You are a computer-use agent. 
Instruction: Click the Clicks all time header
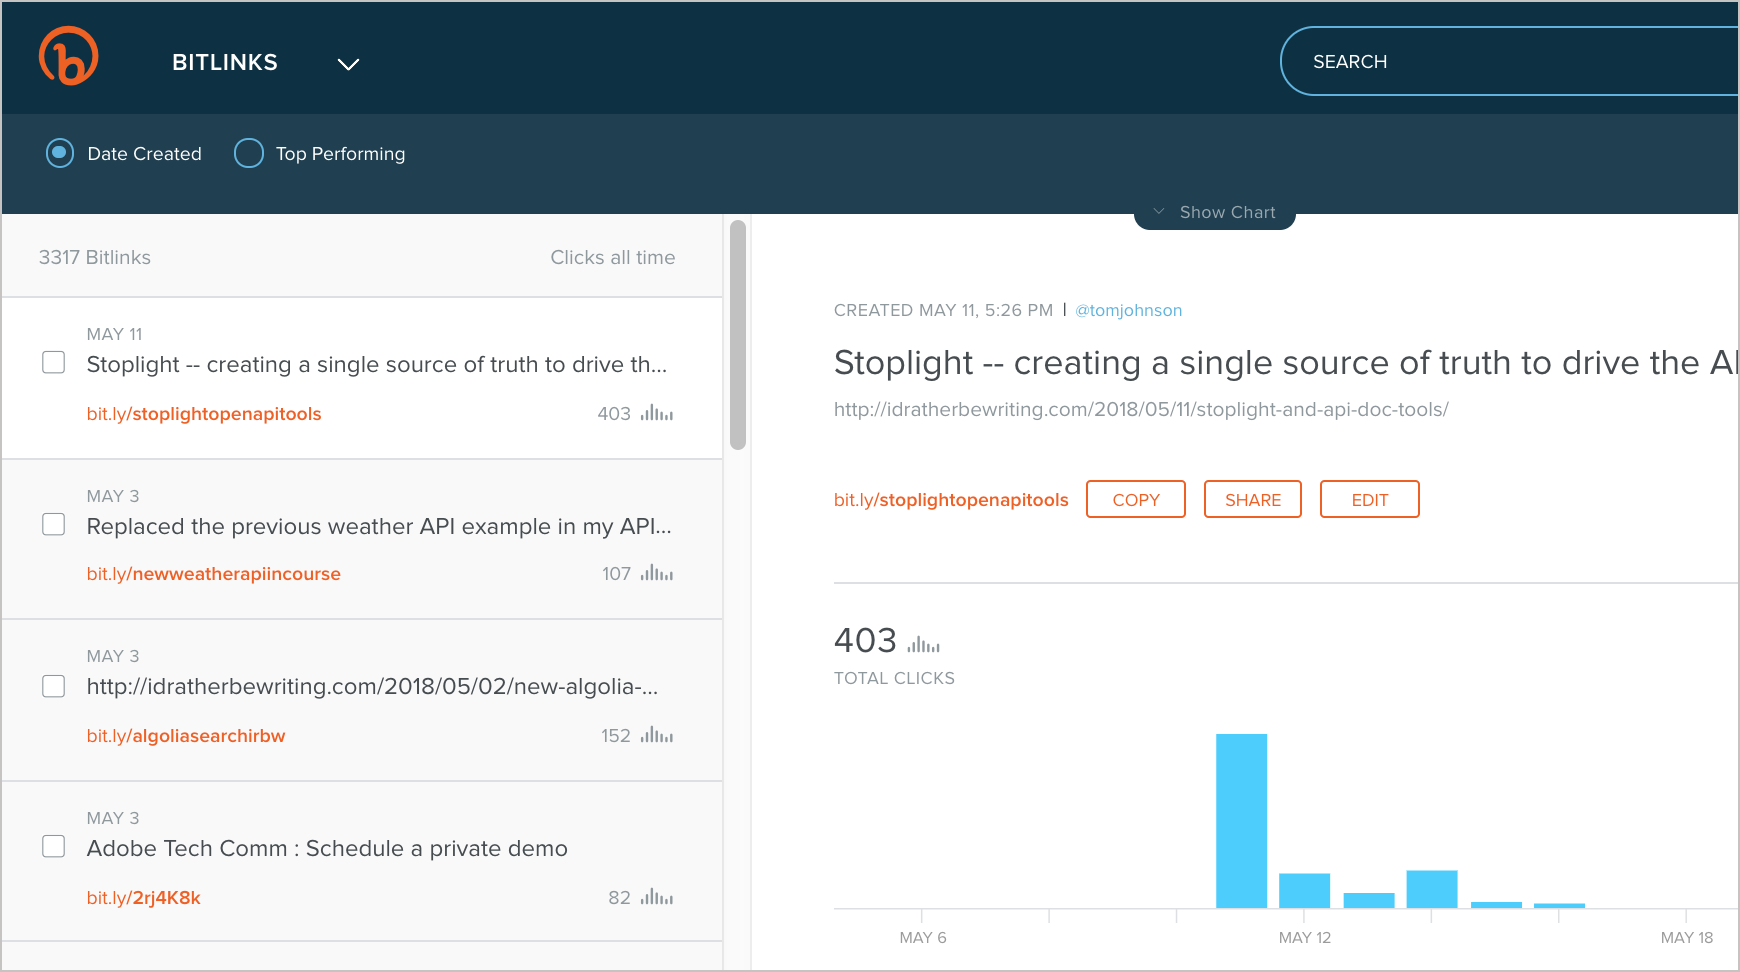(x=613, y=257)
